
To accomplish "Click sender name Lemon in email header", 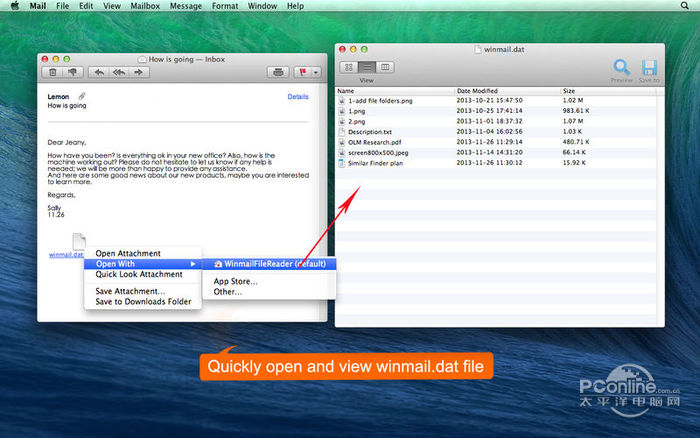I will [58, 96].
